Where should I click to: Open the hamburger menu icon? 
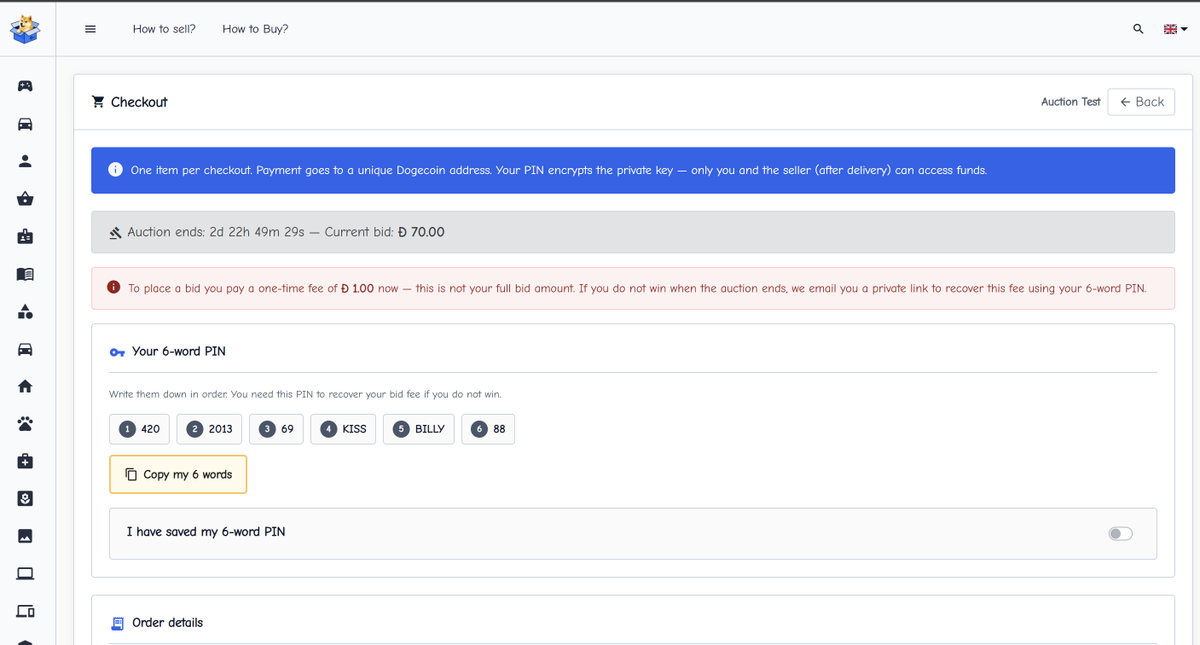point(90,29)
